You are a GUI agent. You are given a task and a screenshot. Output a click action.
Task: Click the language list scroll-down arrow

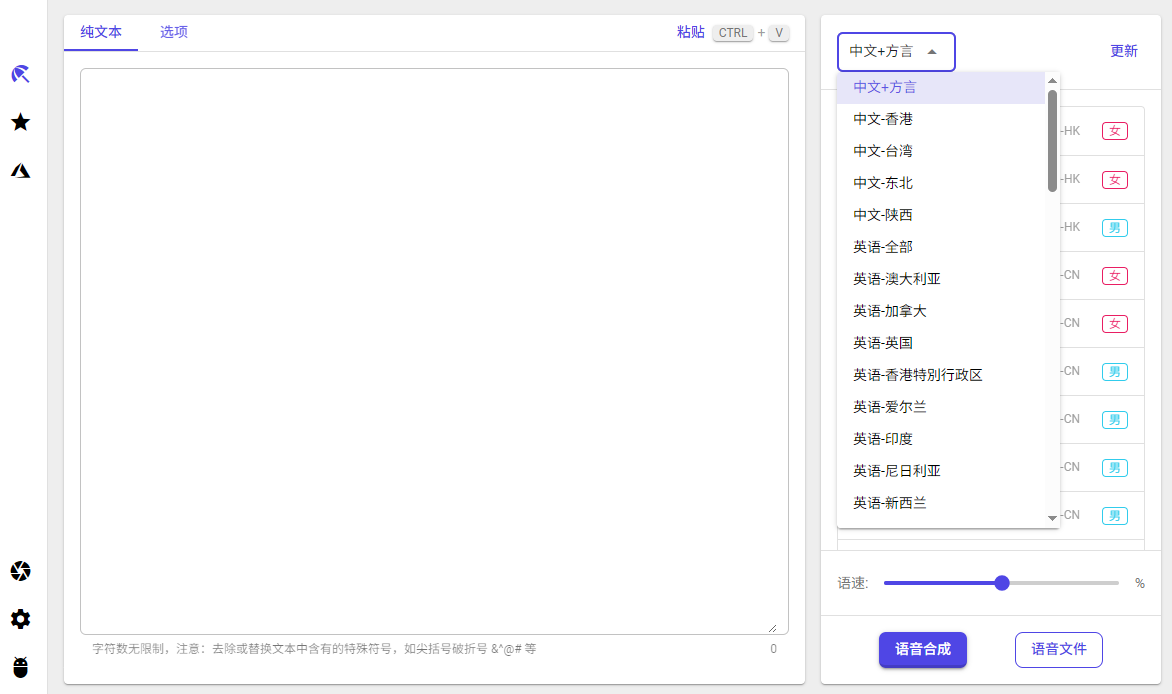(x=1052, y=518)
